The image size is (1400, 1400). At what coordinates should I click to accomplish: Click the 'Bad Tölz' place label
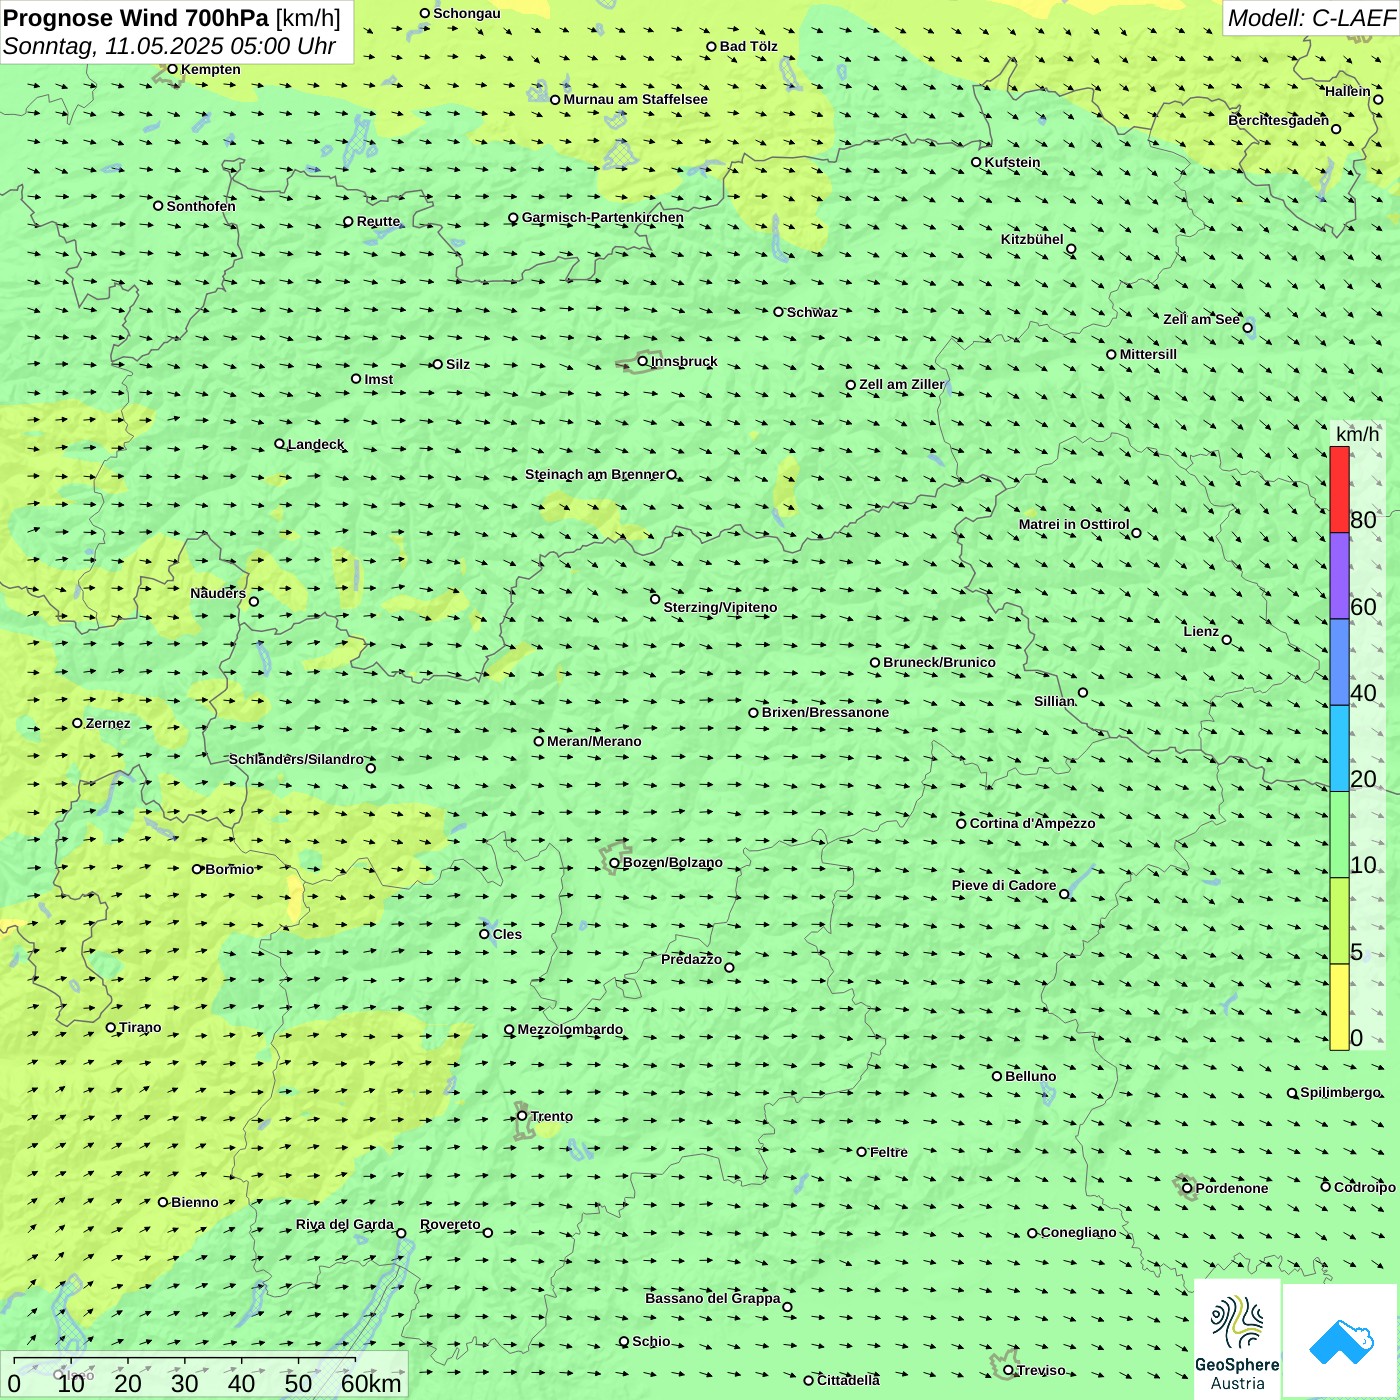pos(749,46)
